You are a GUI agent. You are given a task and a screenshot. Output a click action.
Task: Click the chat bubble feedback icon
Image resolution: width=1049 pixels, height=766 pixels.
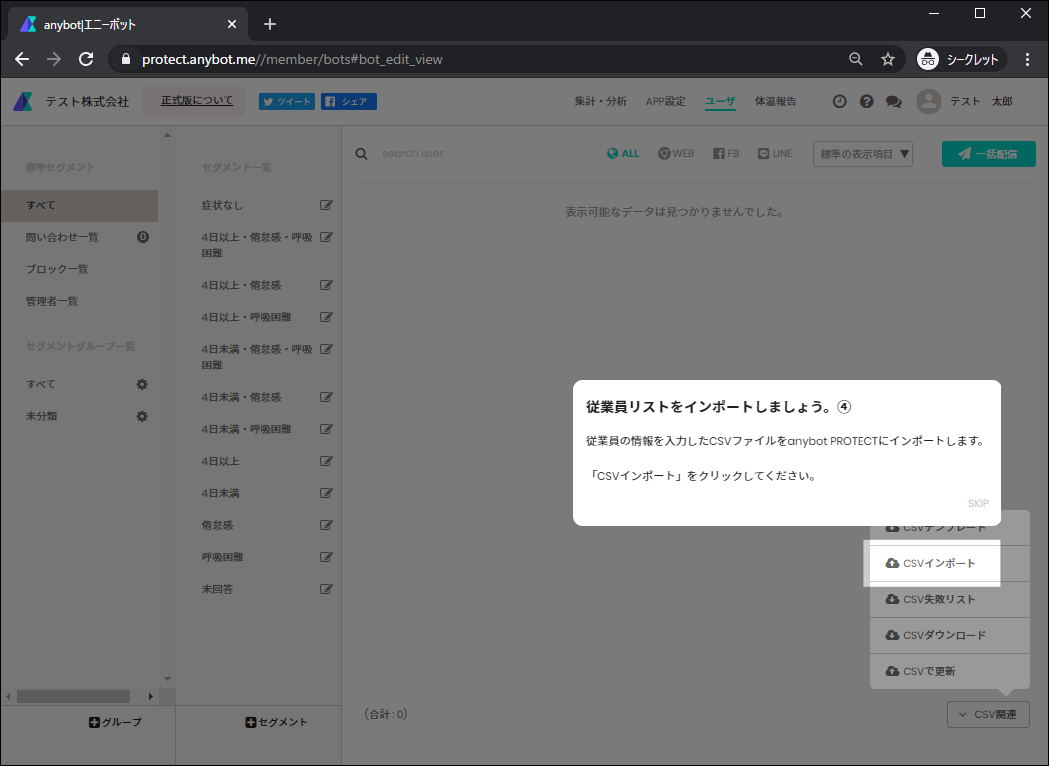[893, 101]
